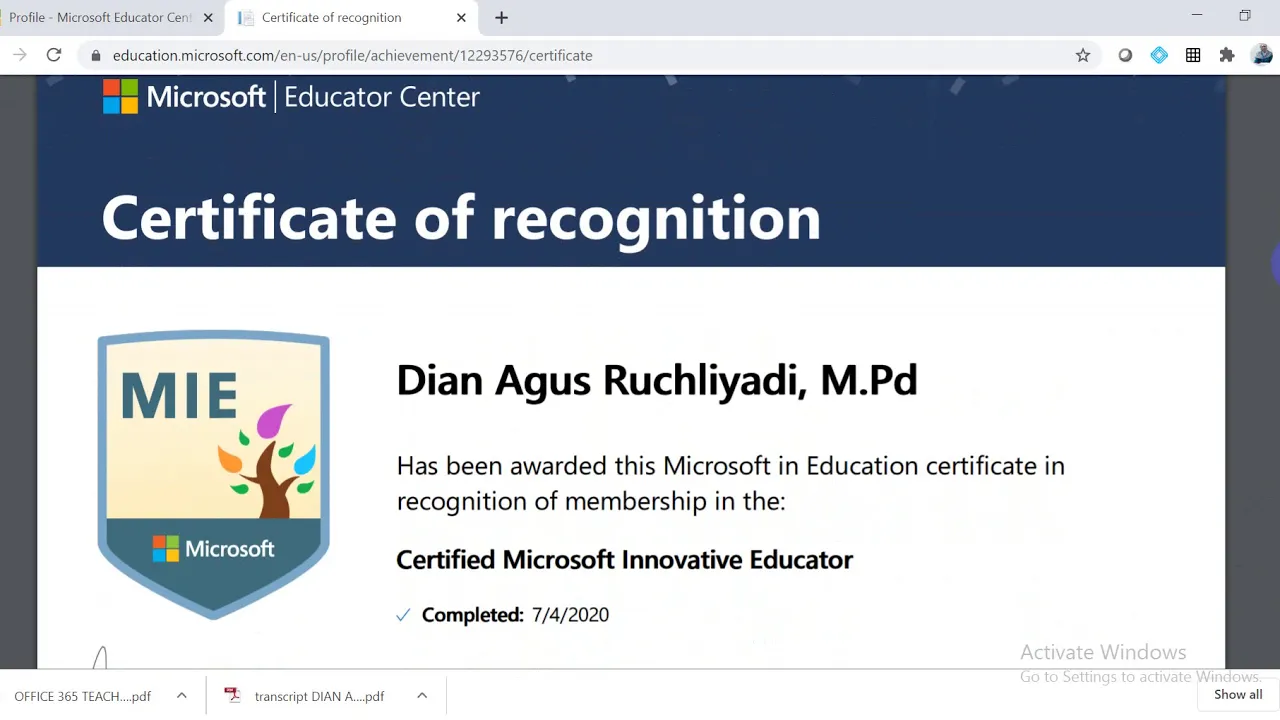Show all downloads
Image resolution: width=1280 pixels, height=720 pixels.
click(x=1238, y=694)
